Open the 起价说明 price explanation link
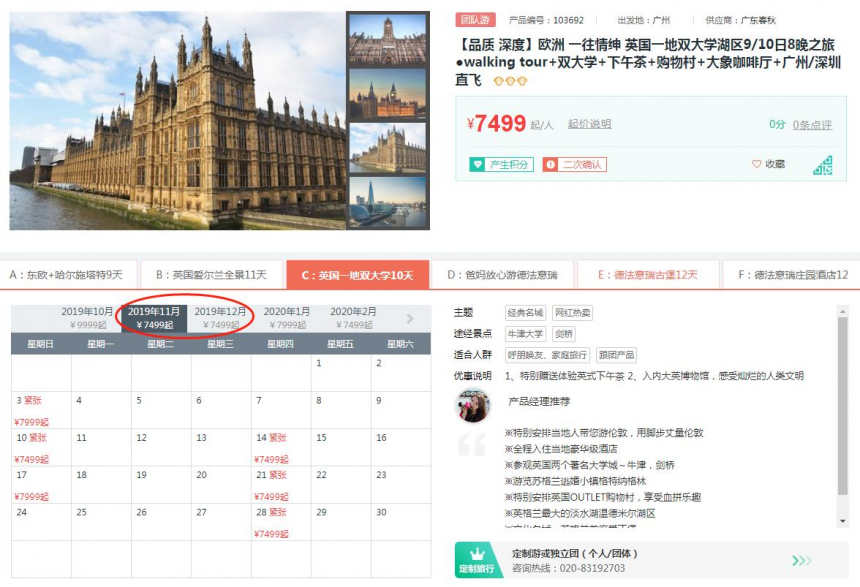 pyautogui.click(x=590, y=124)
